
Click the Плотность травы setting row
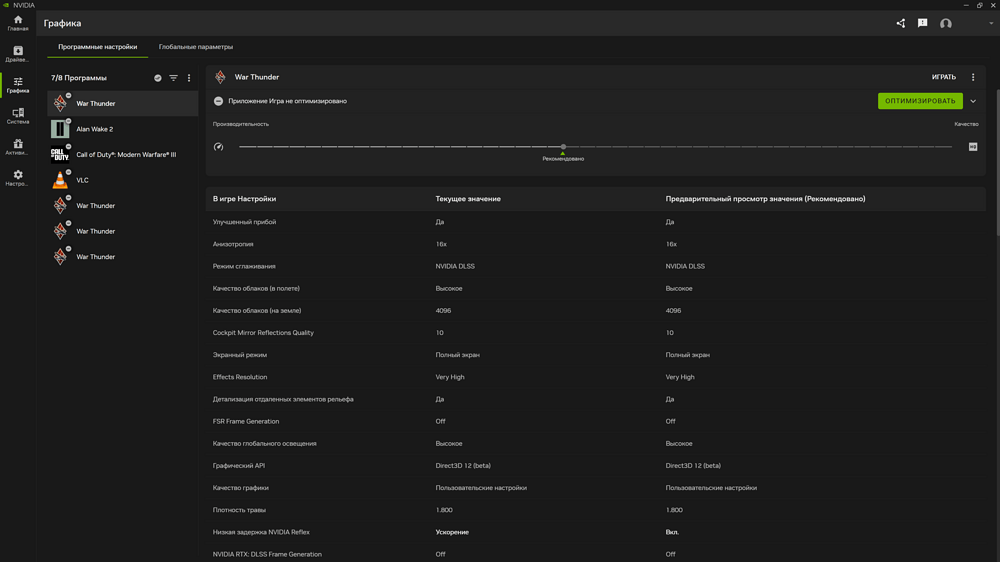coord(596,510)
